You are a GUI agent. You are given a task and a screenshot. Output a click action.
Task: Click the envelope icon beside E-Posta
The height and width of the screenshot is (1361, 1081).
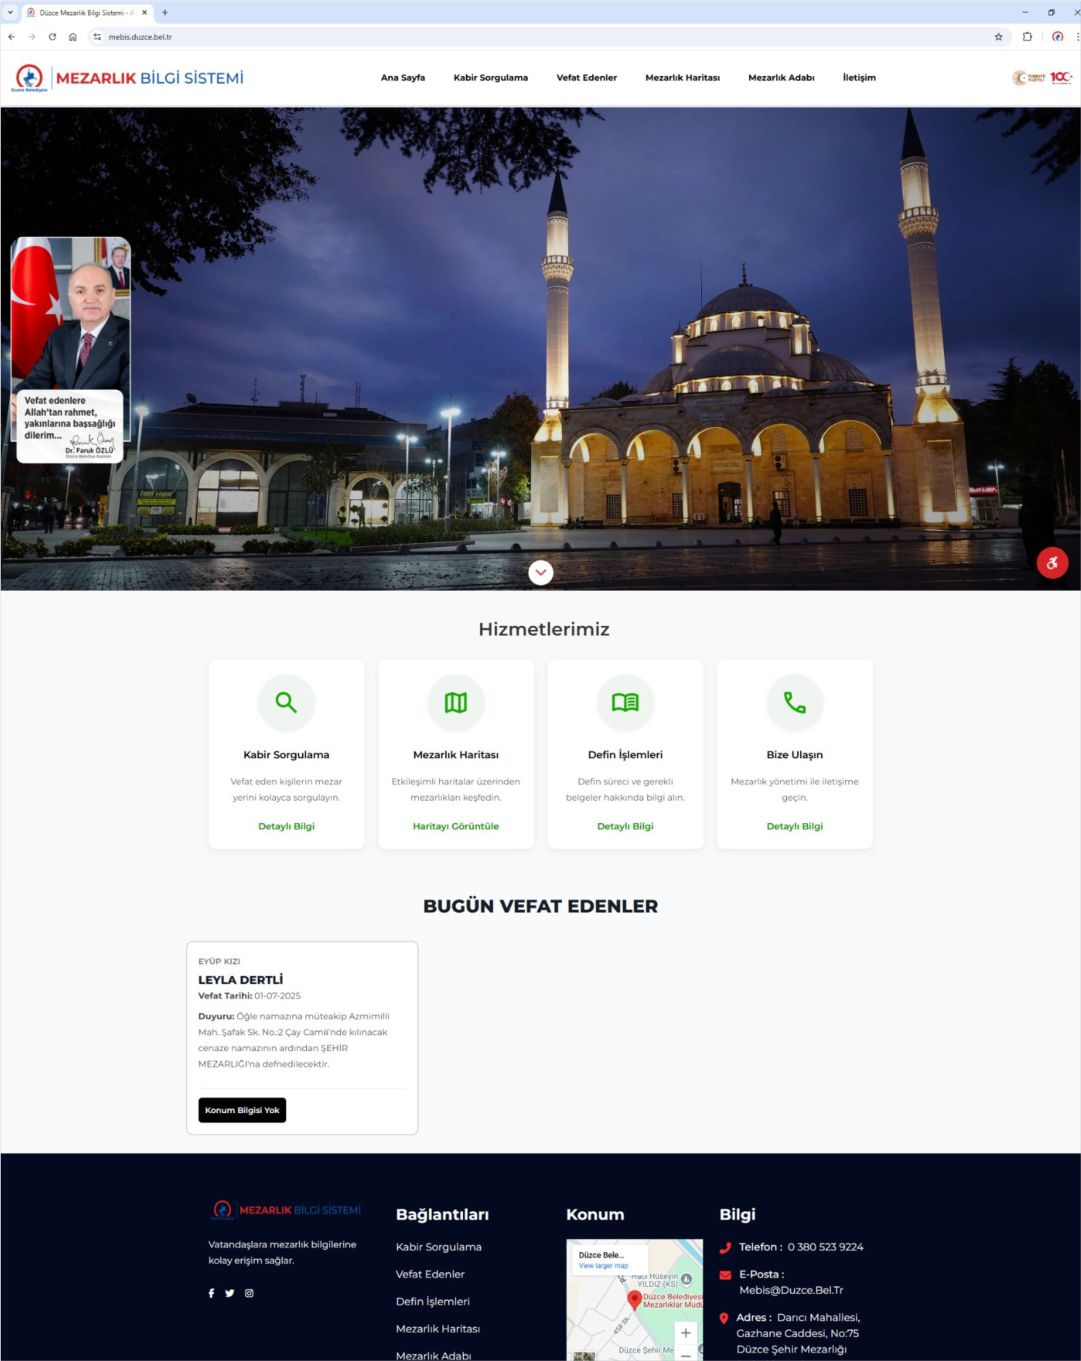724,1273
